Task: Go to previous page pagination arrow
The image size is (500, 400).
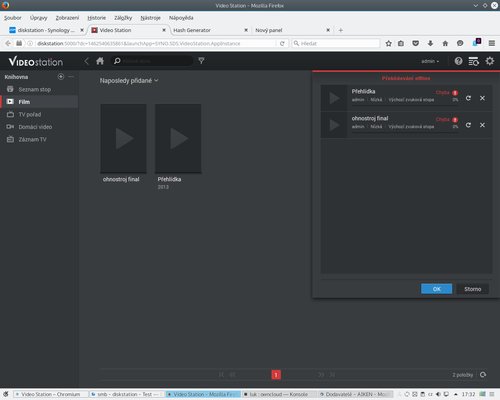Action: 232,375
